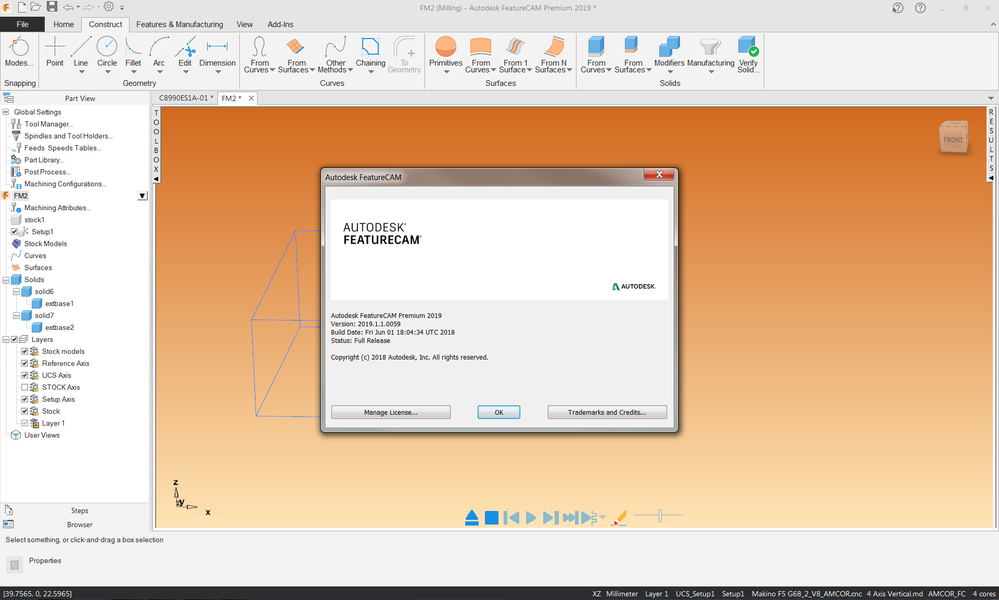Viewport: 999px width, 600px height.
Task: Open Trademarks and Credits
Action: (x=607, y=412)
